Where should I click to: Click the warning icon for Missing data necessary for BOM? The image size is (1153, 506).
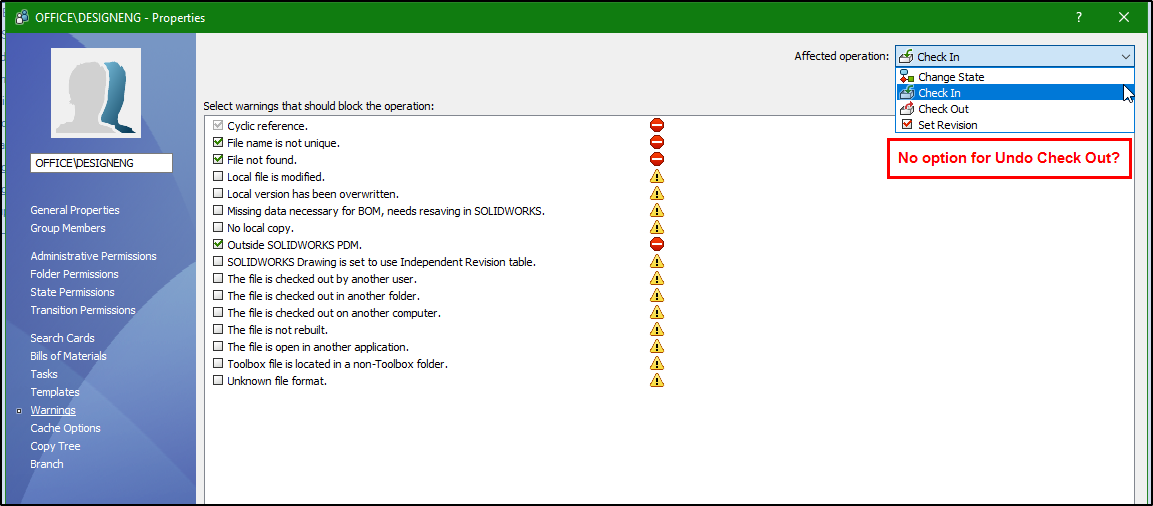[657, 210]
